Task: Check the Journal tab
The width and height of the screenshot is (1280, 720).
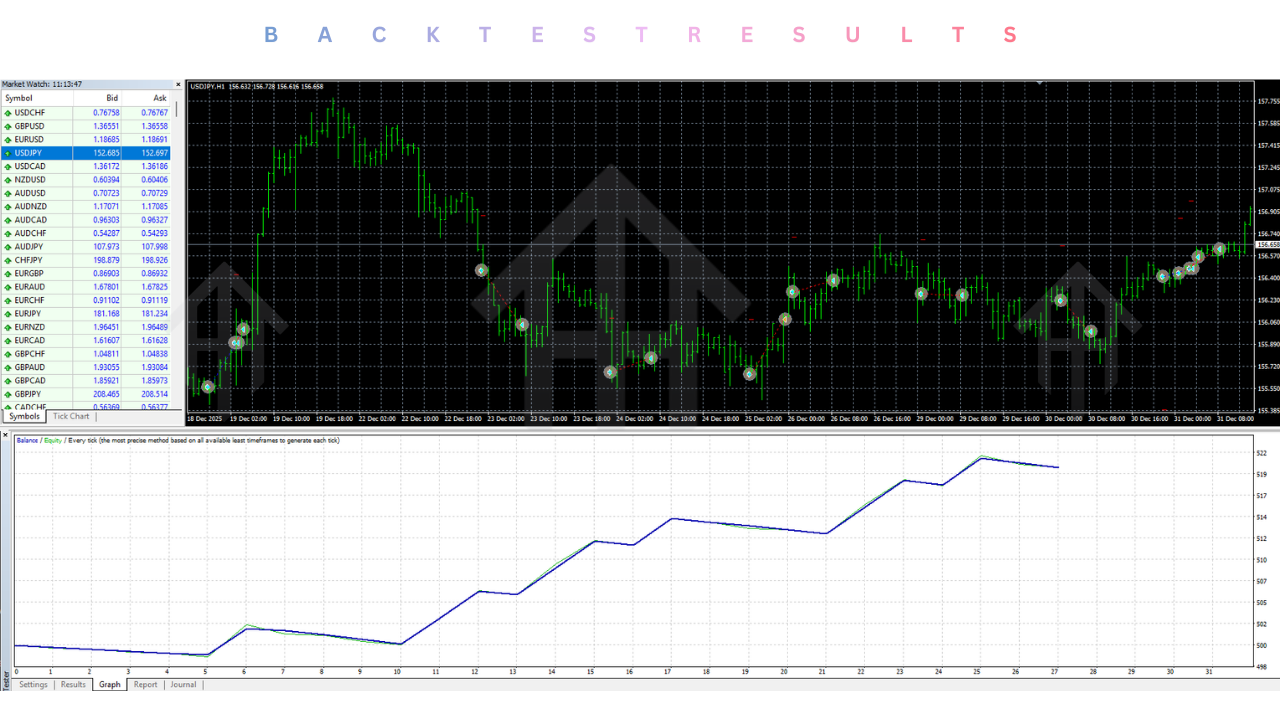Action: pos(183,684)
